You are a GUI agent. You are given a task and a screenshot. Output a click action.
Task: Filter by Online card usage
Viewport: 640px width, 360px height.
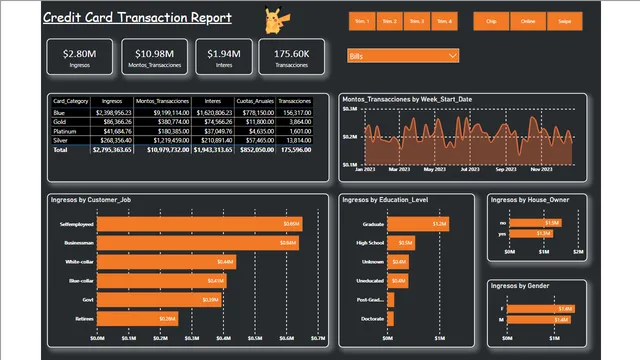[528, 21]
